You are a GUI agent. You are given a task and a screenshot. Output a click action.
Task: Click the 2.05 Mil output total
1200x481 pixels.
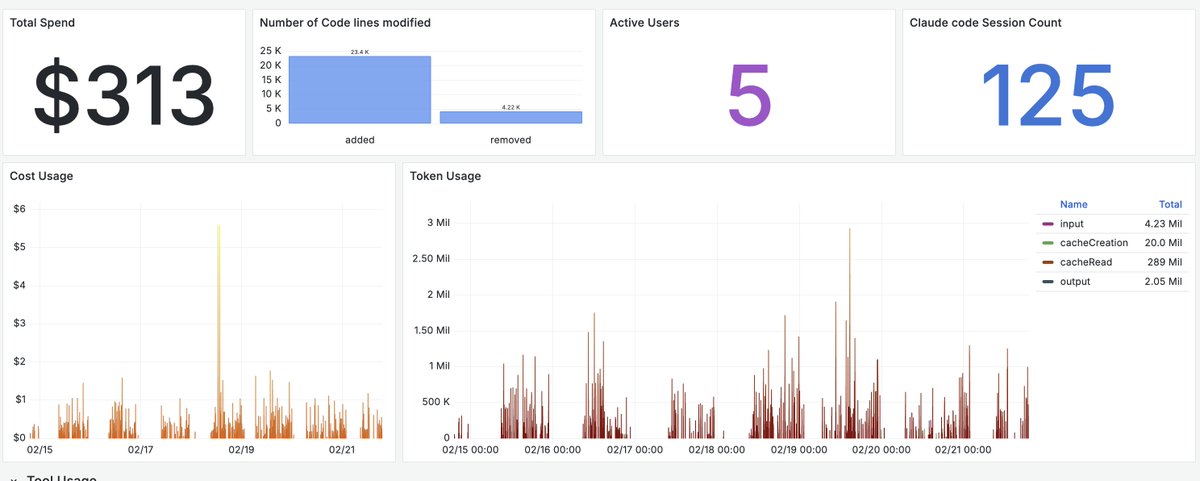pos(1163,282)
